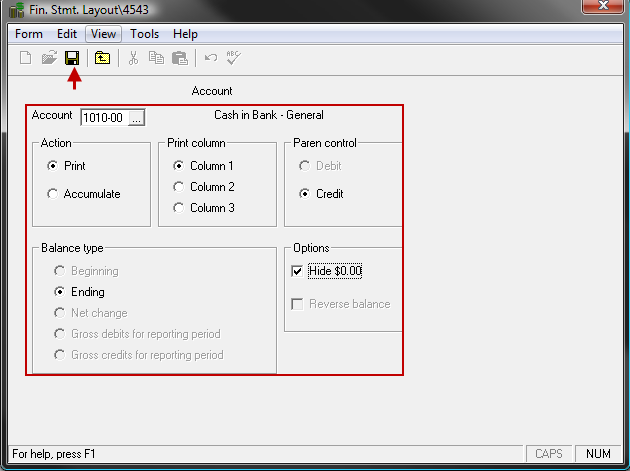The height and width of the screenshot is (471, 630).
Task: Open the Tools menu
Action: point(144,34)
